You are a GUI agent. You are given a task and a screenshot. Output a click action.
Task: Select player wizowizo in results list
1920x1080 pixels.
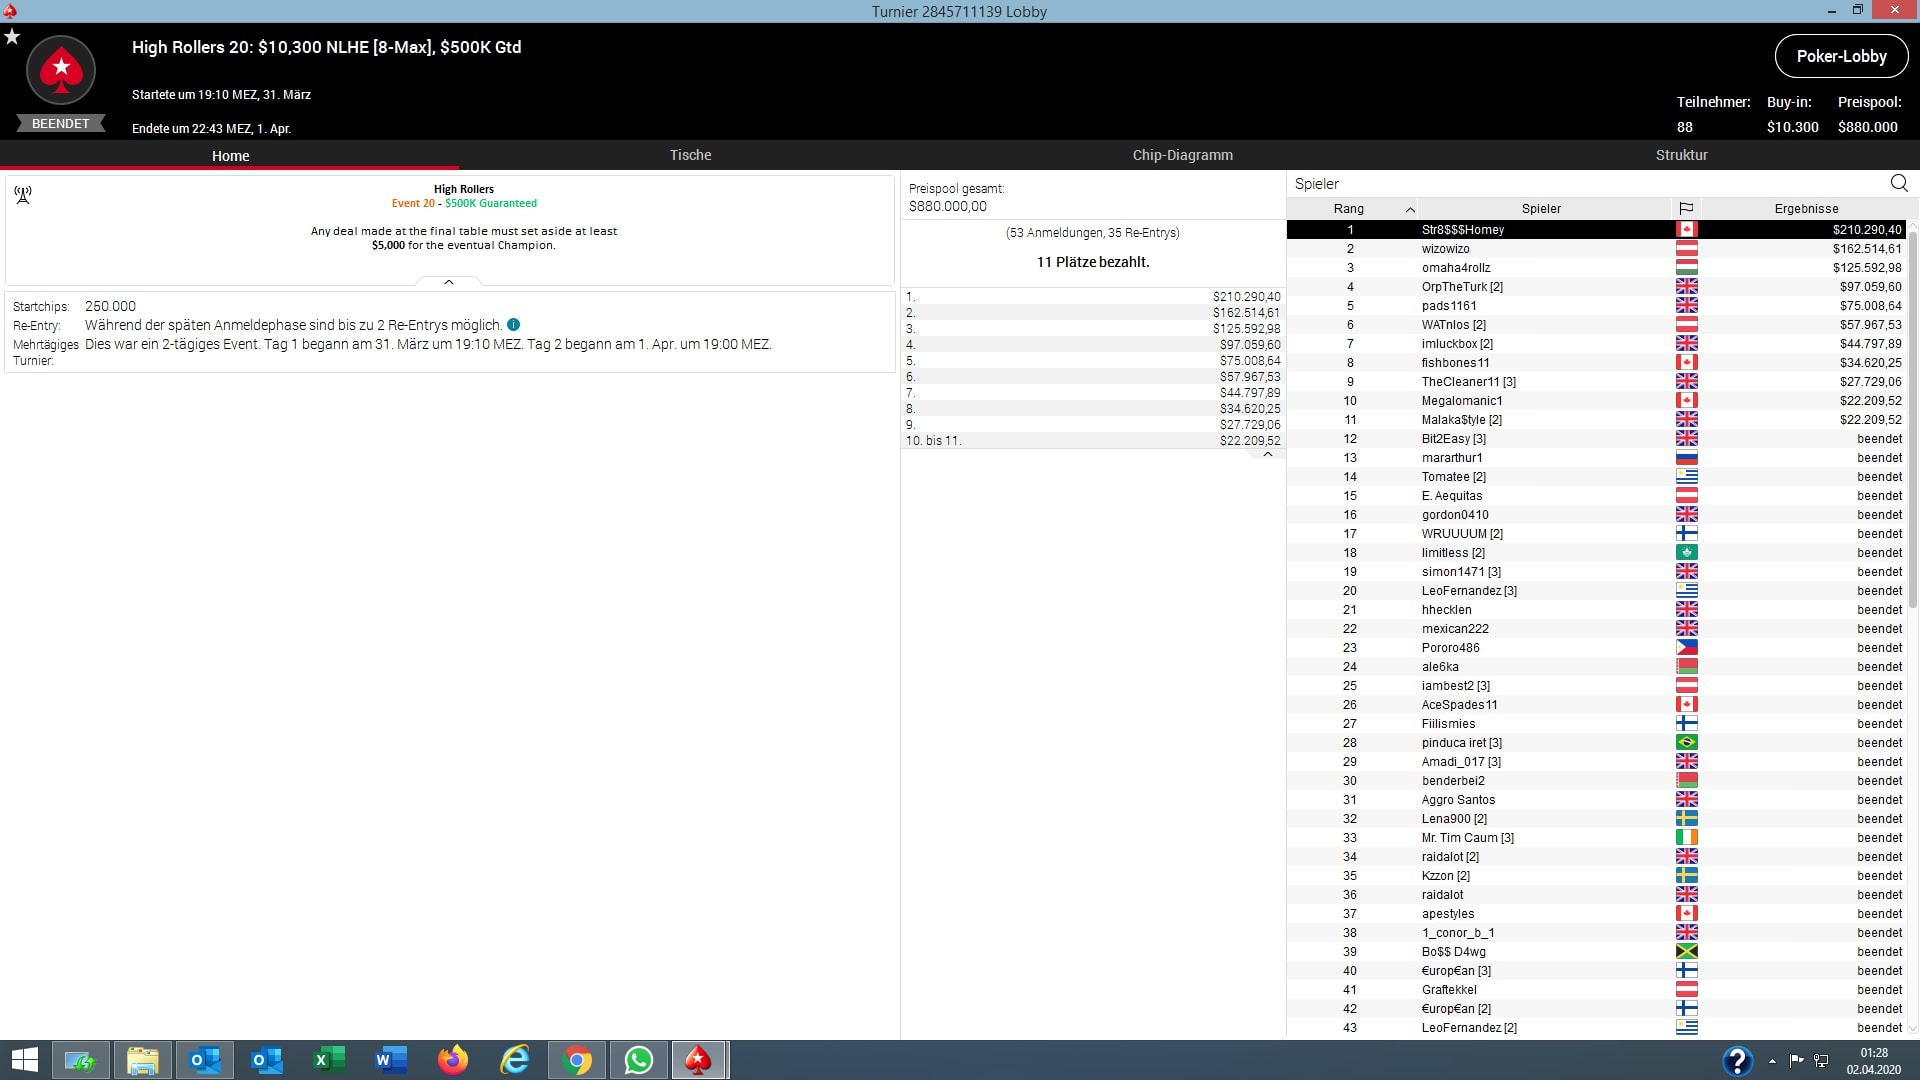(1445, 249)
